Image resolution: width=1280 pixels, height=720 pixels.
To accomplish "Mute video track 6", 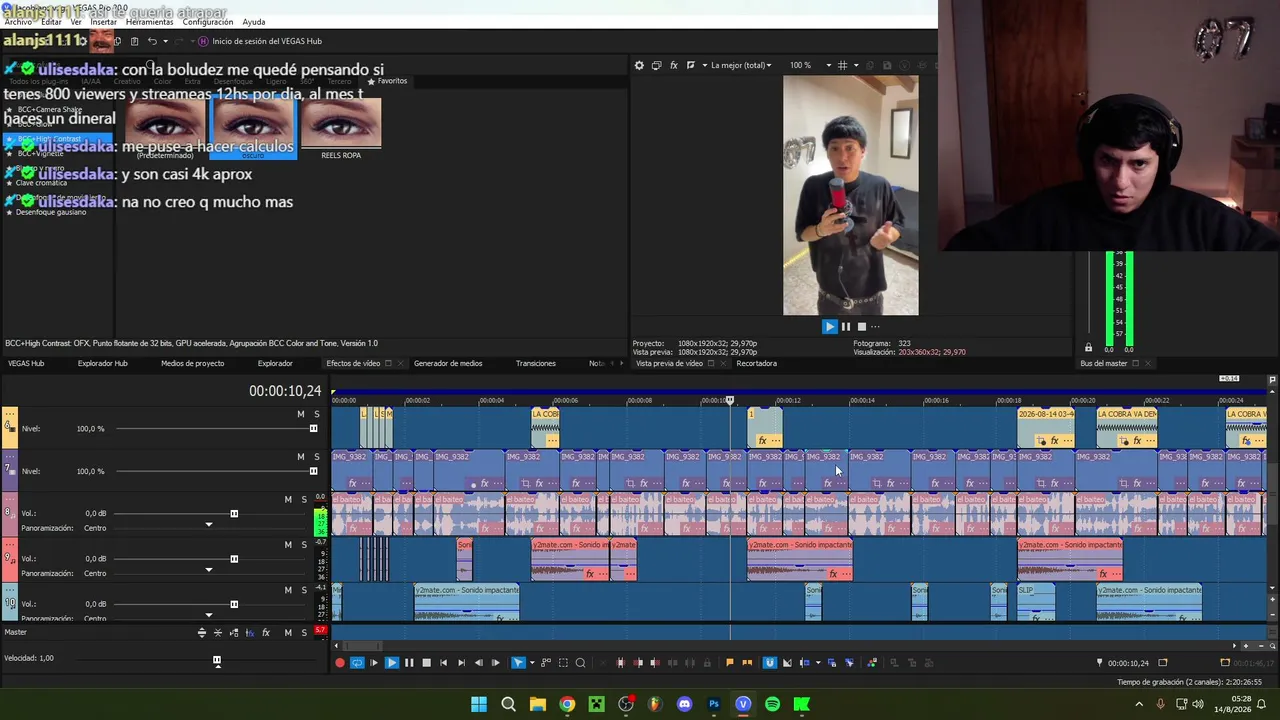I will 300,414.
